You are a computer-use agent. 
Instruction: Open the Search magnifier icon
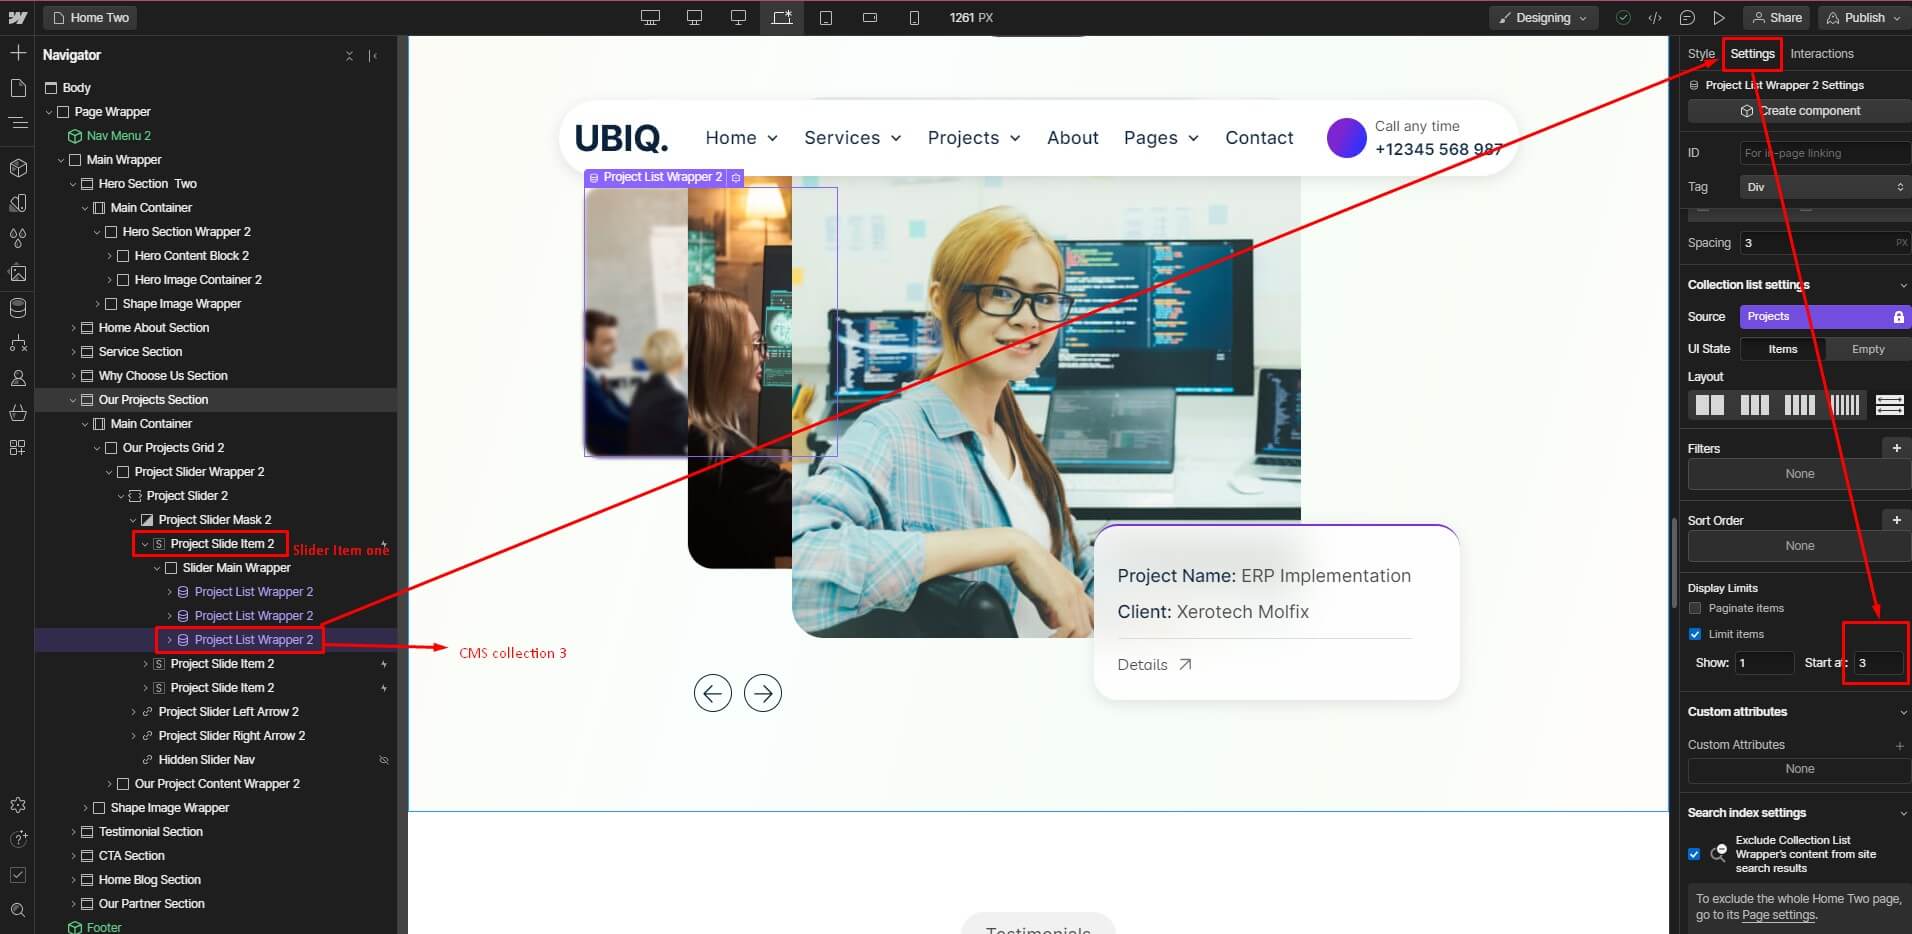[x=18, y=910]
